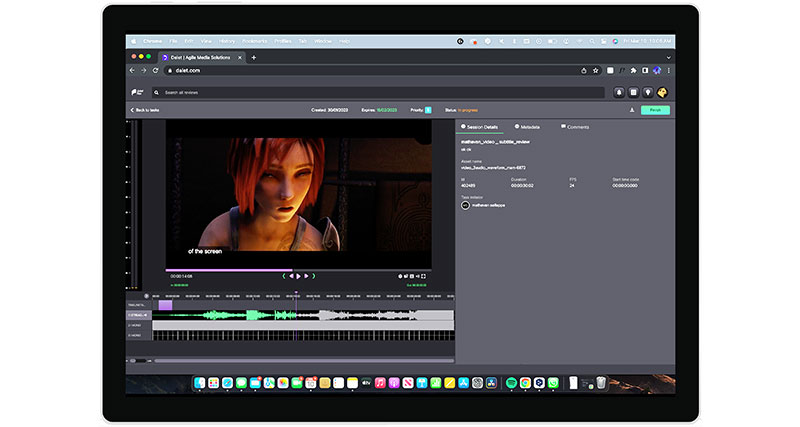Open the Priority value dropdown
Image resolution: width=800 pixels, height=427 pixels.
pos(428,110)
